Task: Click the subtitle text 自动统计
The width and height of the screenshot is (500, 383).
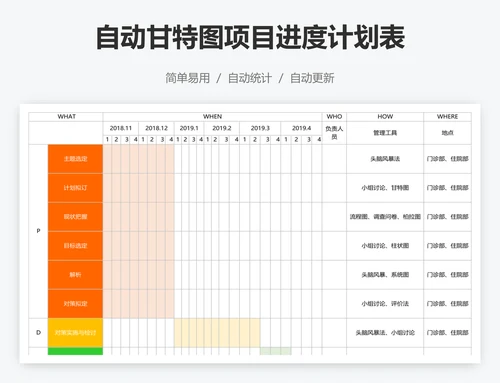Action: pos(250,78)
